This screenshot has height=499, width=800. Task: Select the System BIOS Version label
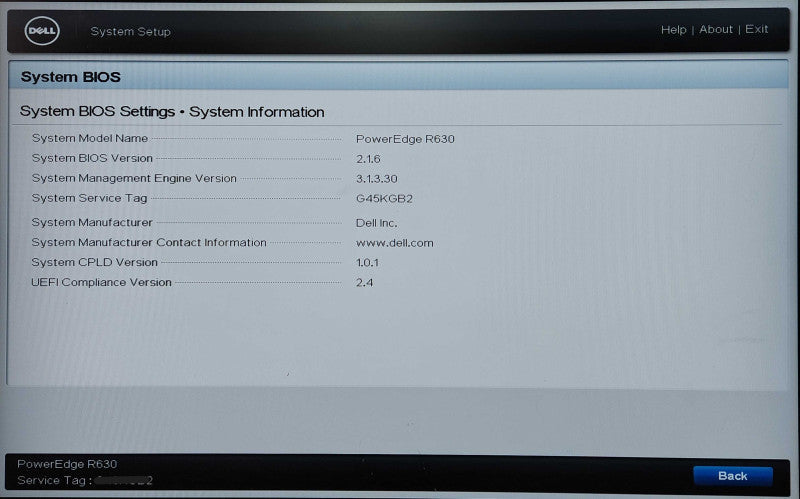coord(92,158)
